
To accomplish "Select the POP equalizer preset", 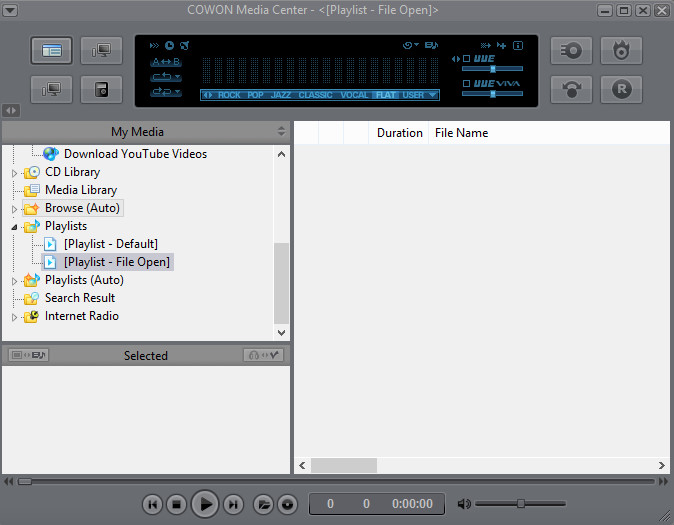I will (255, 95).
